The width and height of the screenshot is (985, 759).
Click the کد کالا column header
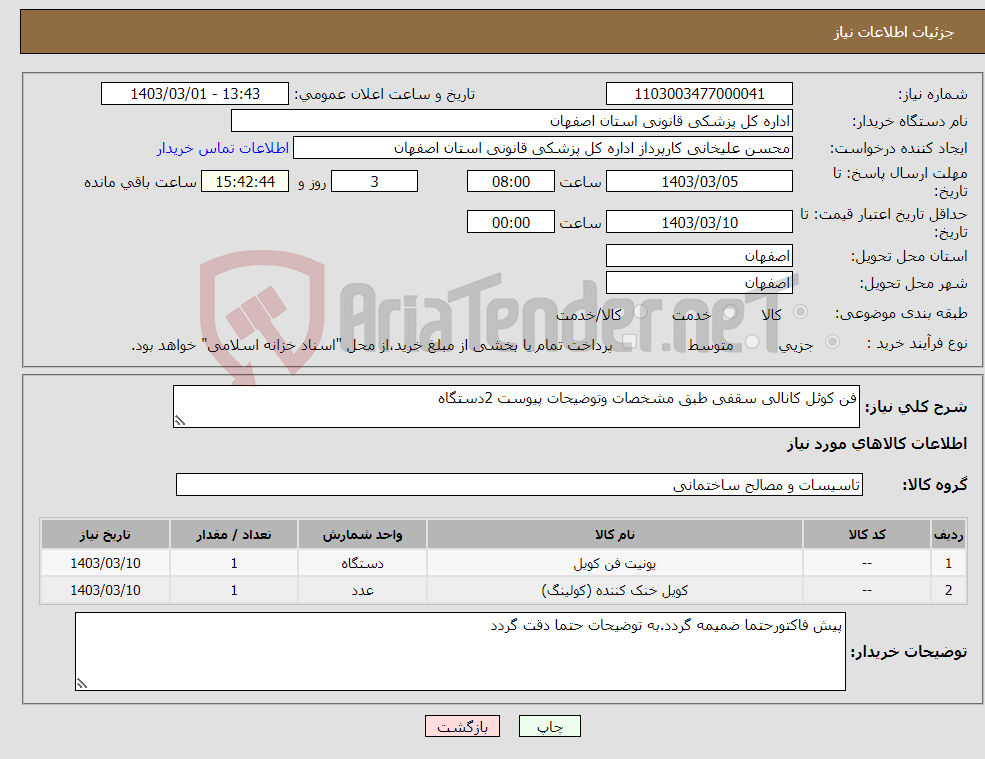point(867,535)
